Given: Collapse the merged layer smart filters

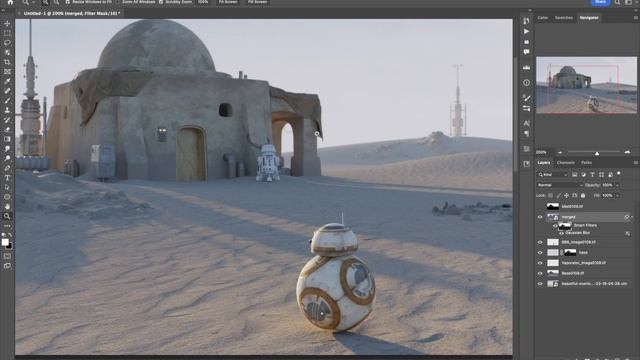Looking at the screenshot, I should pyautogui.click(x=632, y=217).
